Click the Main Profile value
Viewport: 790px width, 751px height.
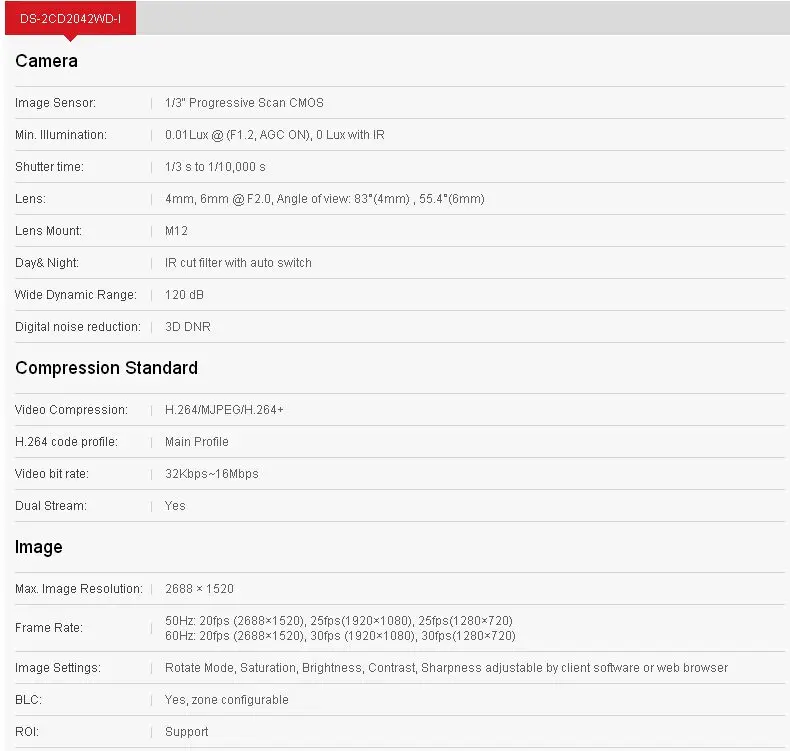click(197, 442)
